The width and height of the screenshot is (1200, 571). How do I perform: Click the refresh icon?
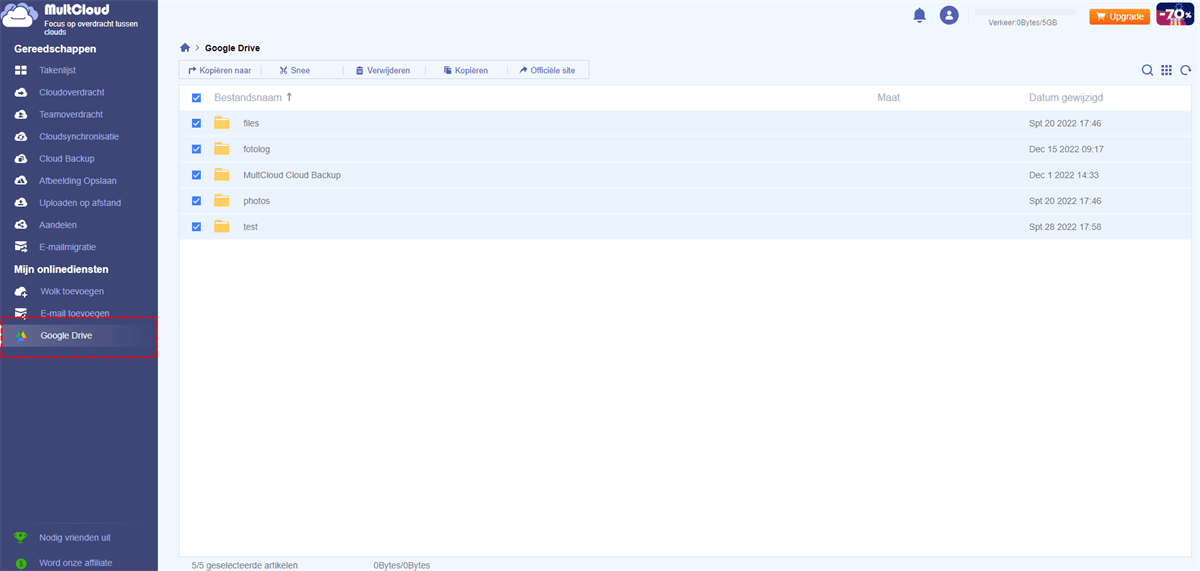[x=1185, y=70]
